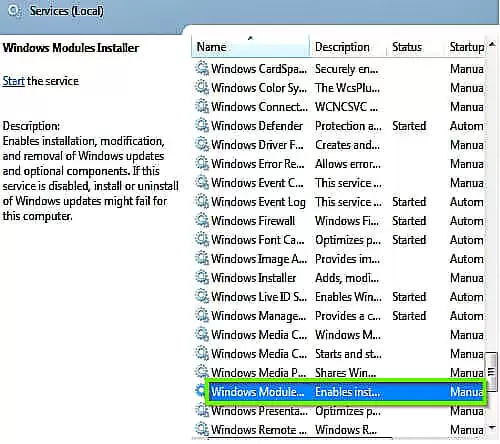
Task: Click the 'Securely en...' description cell
Action: pyautogui.click(x=347, y=69)
